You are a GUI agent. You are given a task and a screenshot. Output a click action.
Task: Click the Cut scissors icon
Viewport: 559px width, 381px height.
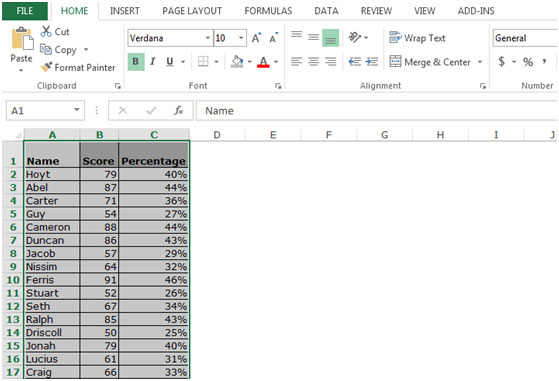click(x=46, y=31)
